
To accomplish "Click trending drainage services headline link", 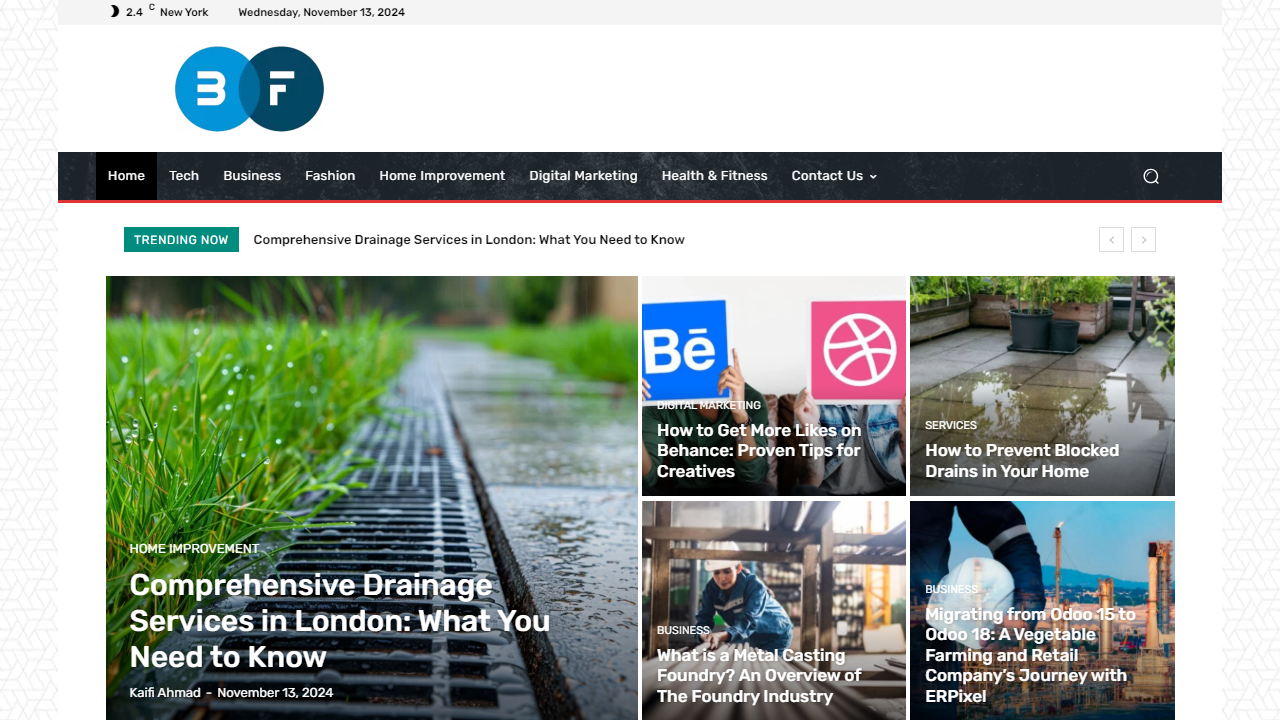I will coord(469,240).
